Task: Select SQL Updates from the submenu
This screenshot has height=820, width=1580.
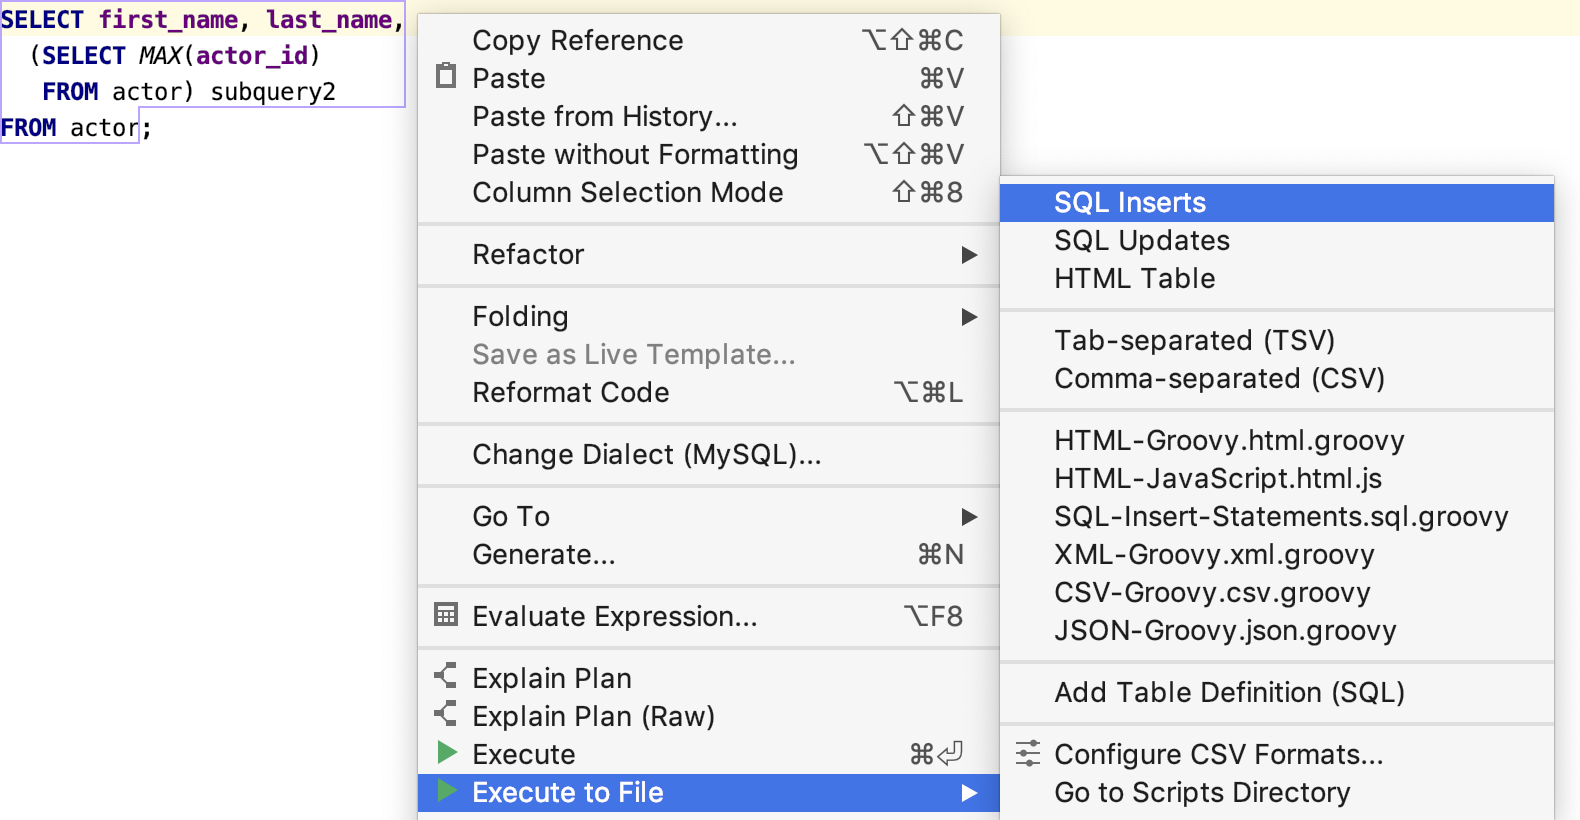Action: coord(1141,241)
